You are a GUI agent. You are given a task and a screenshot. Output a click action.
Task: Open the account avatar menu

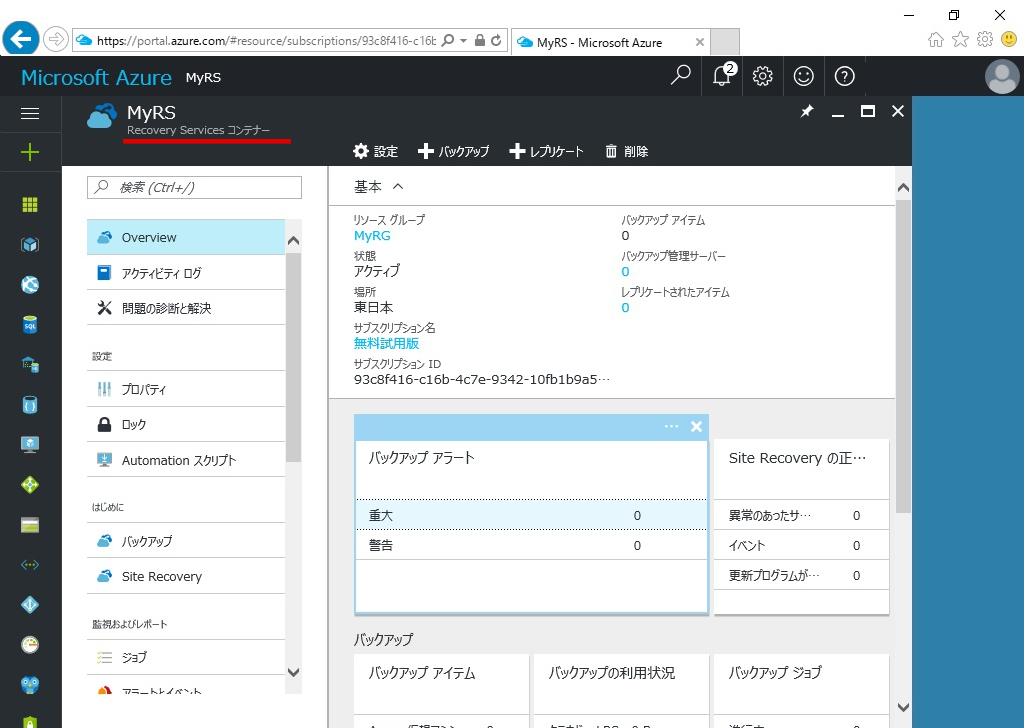[x=1002, y=76]
